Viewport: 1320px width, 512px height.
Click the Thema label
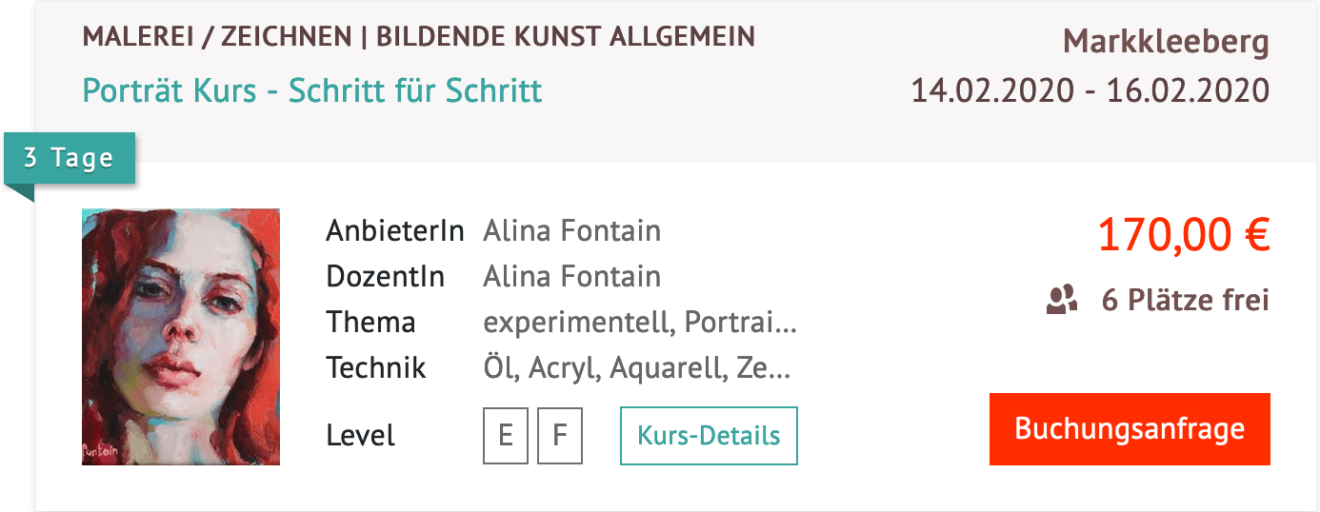[371, 322]
